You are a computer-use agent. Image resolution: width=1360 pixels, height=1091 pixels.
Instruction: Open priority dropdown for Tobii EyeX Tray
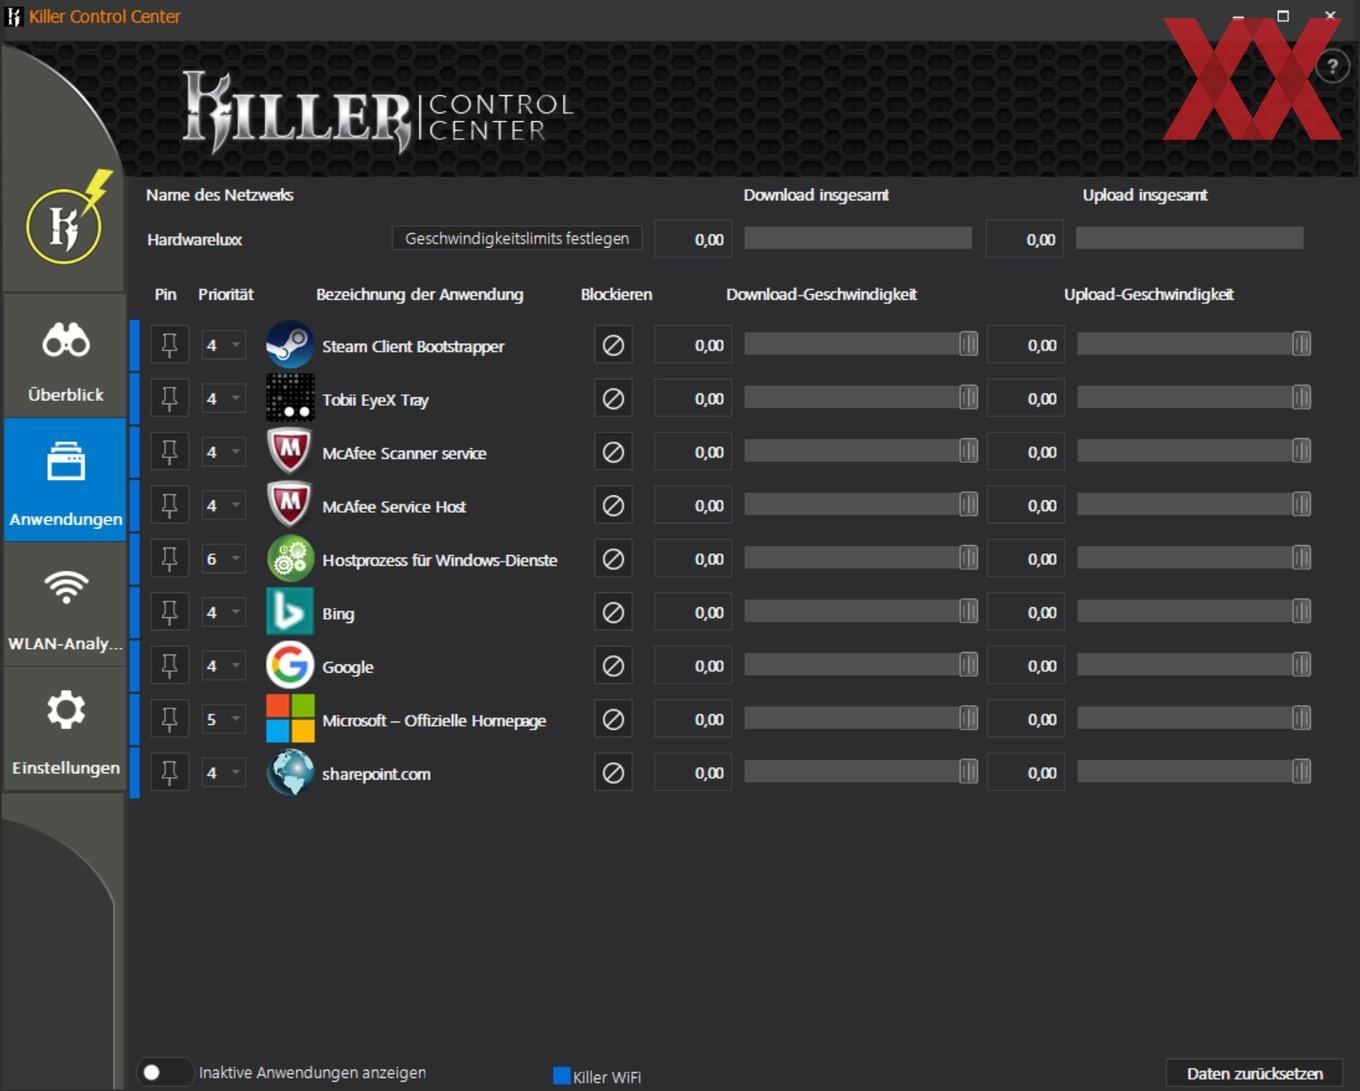pyautogui.click(x=223, y=398)
